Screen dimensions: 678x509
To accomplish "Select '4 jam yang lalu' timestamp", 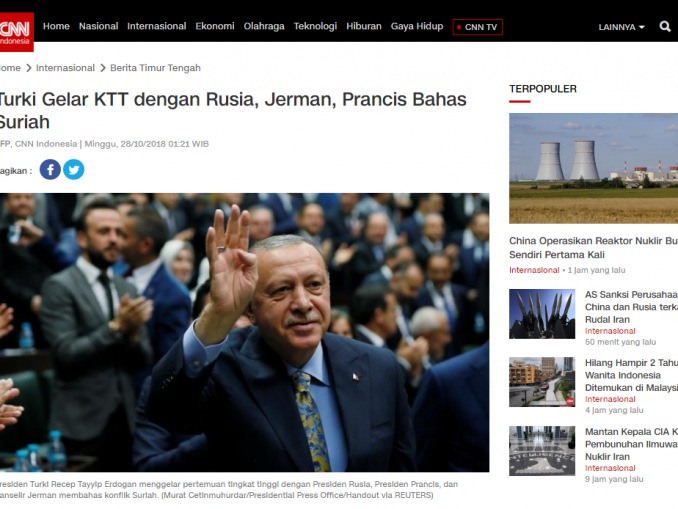I will (x=614, y=410).
